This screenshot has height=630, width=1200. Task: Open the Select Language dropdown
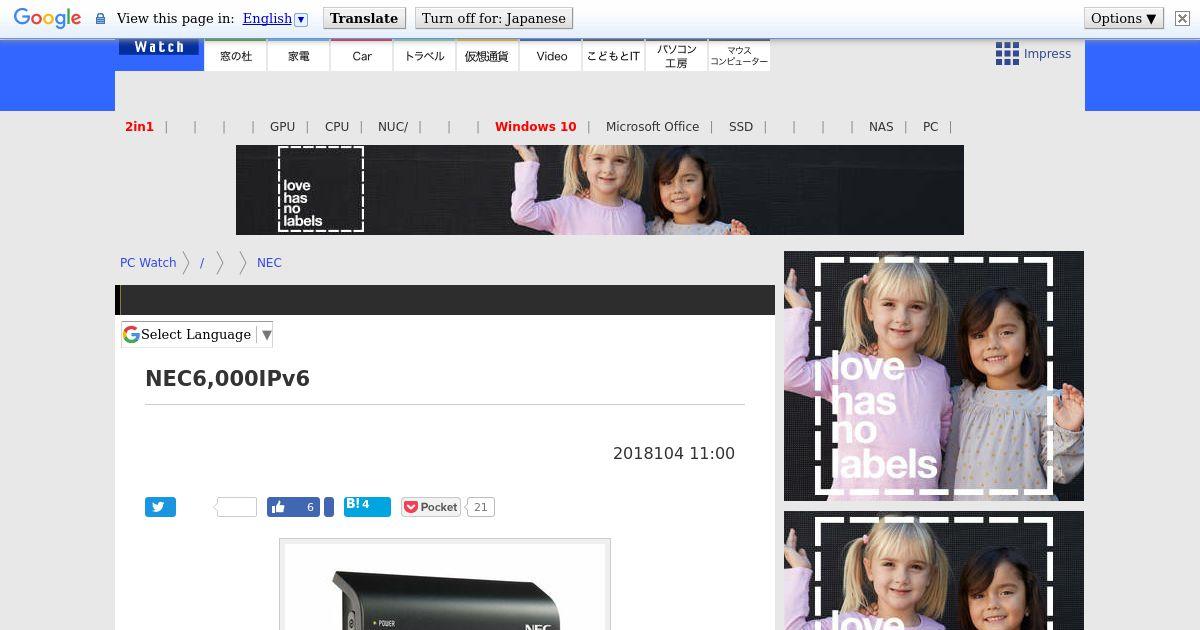click(x=197, y=335)
